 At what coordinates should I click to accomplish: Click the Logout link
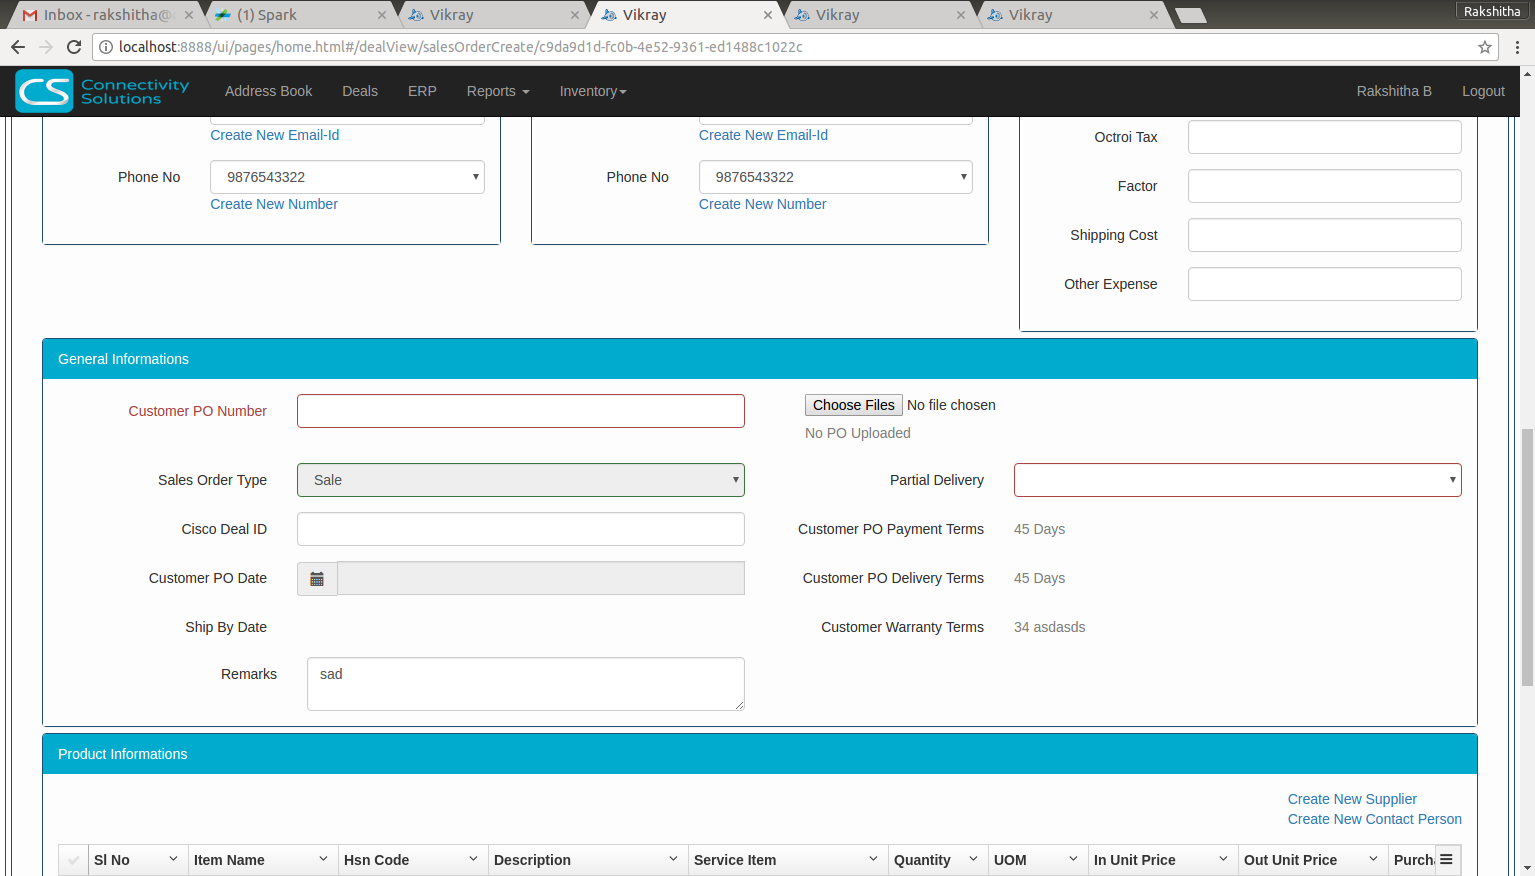pyautogui.click(x=1482, y=91)
